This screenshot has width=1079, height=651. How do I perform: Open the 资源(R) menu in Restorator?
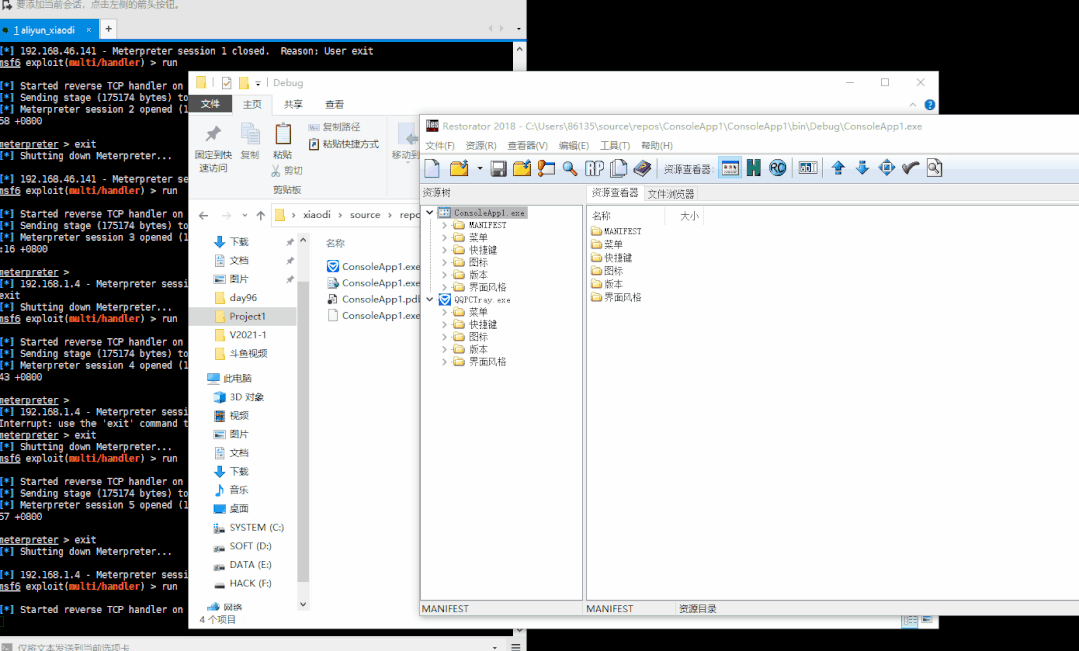point(480,146)
